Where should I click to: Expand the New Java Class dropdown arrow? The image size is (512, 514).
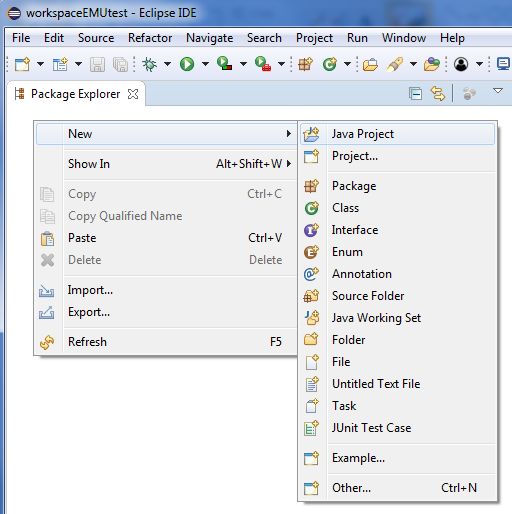click(x=347, y=64)
